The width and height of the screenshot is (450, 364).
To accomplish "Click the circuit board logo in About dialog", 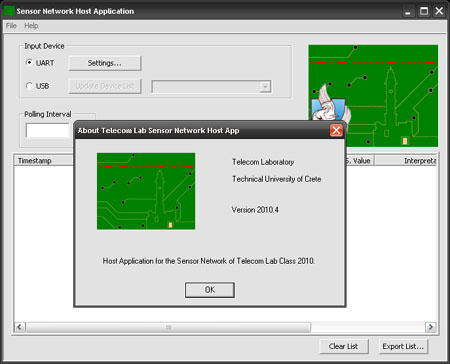I will tap(146, 191).
